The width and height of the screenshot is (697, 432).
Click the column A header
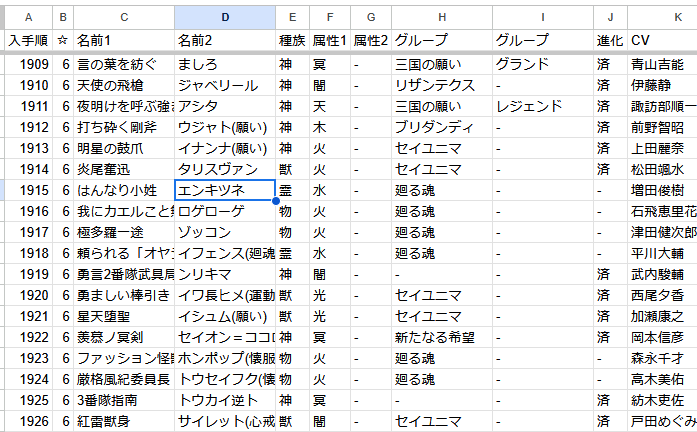point(27,17)
